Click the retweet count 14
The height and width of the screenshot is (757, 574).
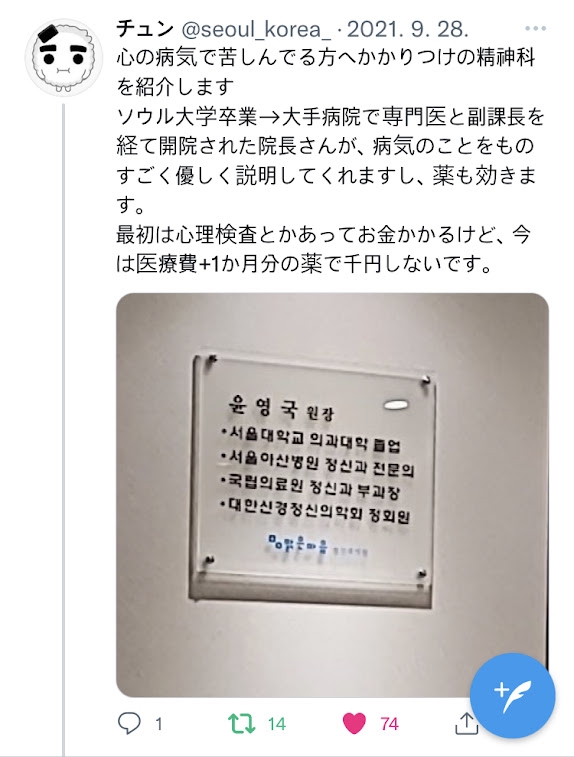277,724
